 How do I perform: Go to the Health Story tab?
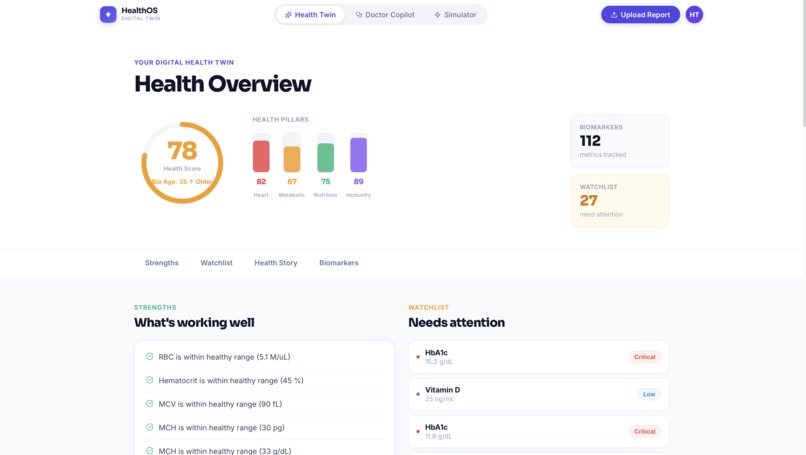pos(276,263)
